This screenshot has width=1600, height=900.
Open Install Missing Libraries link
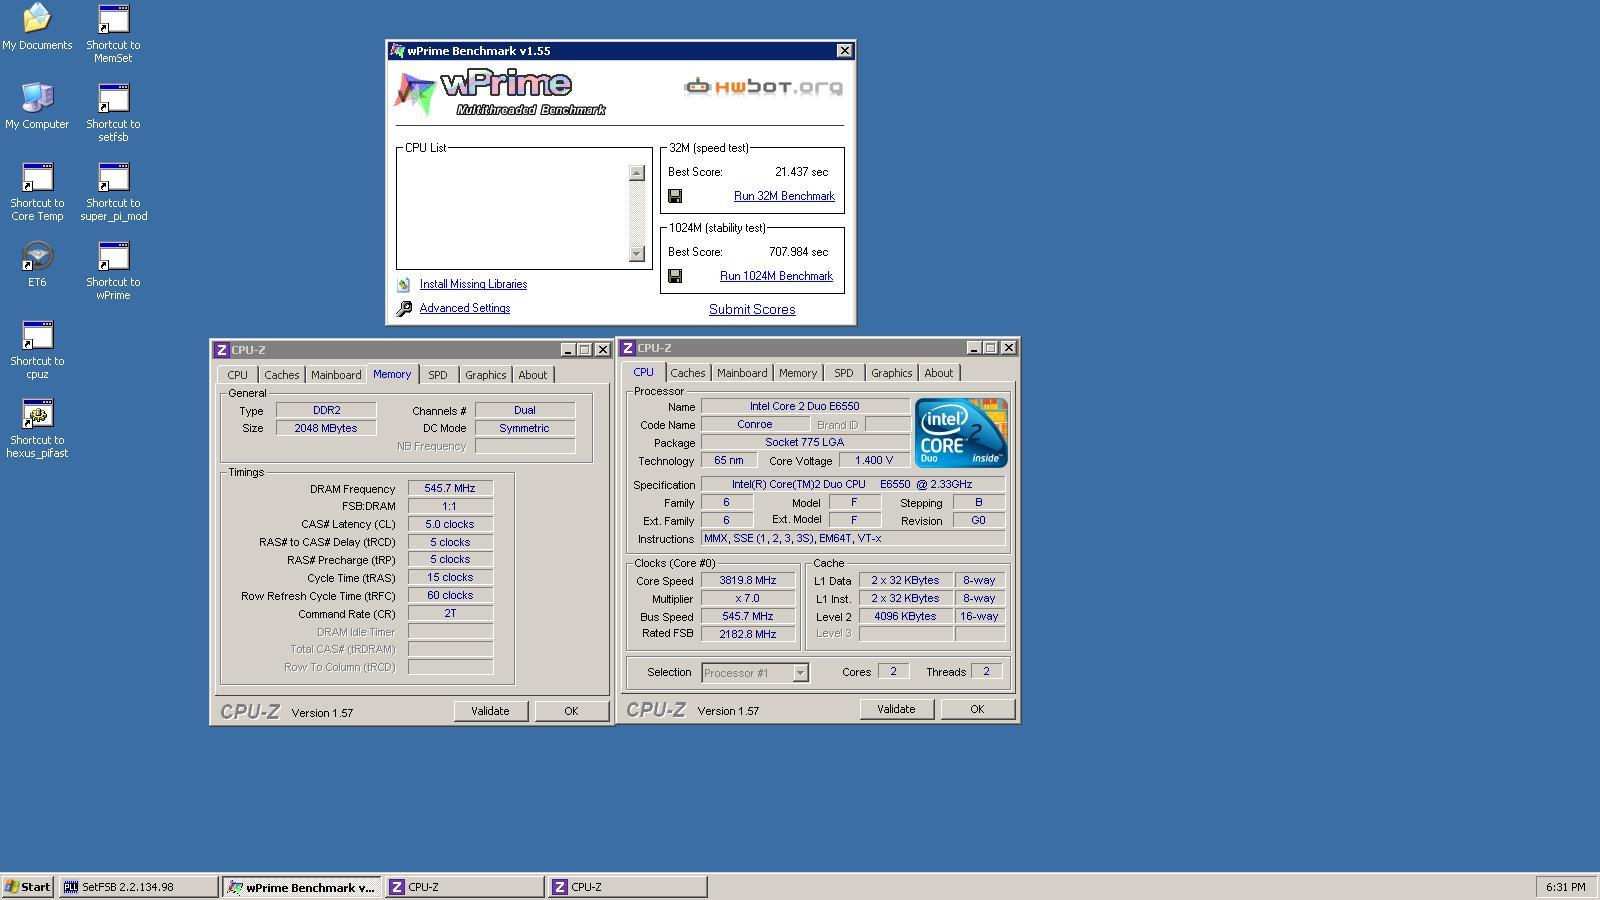tap(473, 284)
